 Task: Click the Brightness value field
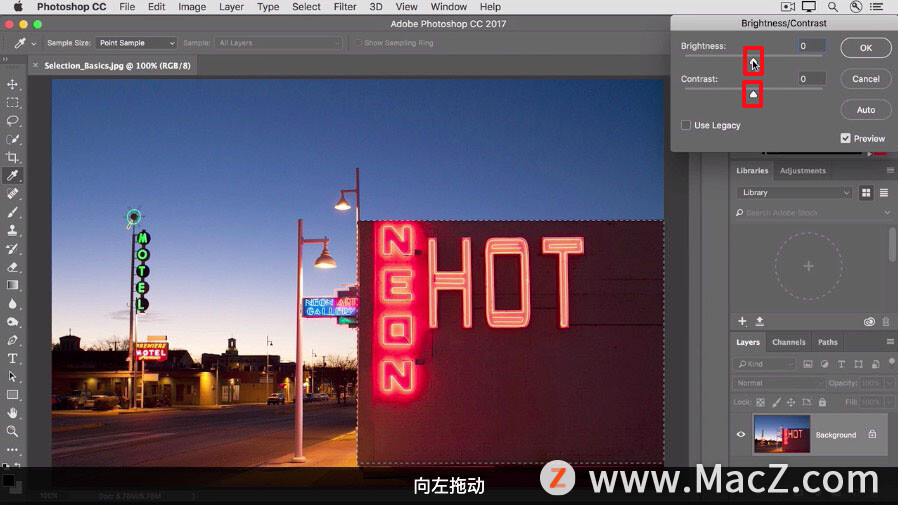coord(812,46)
